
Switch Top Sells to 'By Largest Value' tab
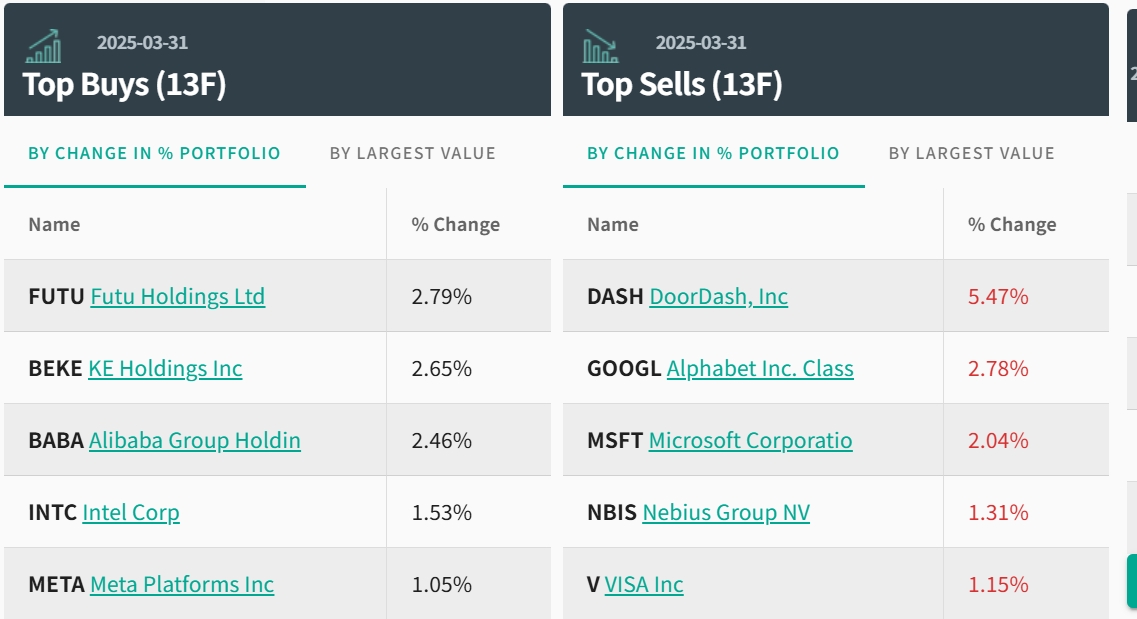971,154
